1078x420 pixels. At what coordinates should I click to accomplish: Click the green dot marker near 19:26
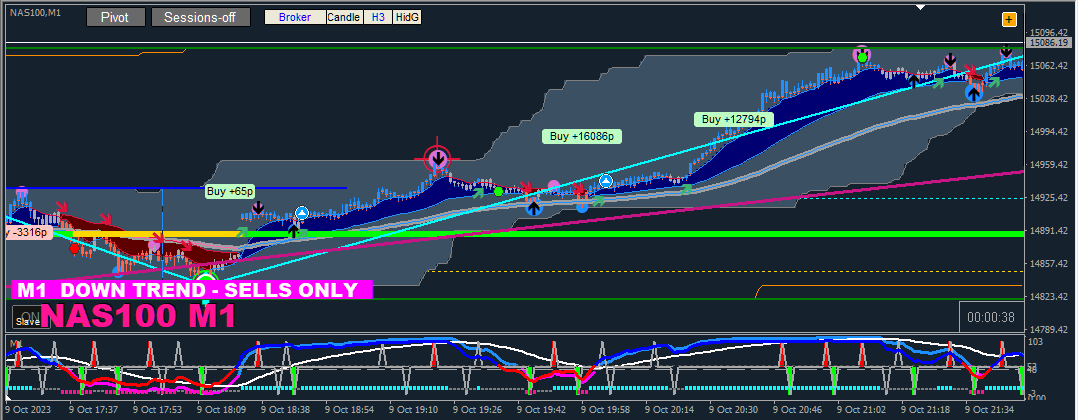[x=498, y=191]
